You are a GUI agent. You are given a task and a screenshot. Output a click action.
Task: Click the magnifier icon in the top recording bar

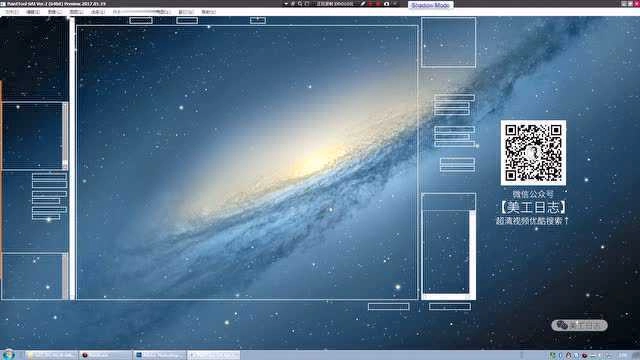coord(300,4)
